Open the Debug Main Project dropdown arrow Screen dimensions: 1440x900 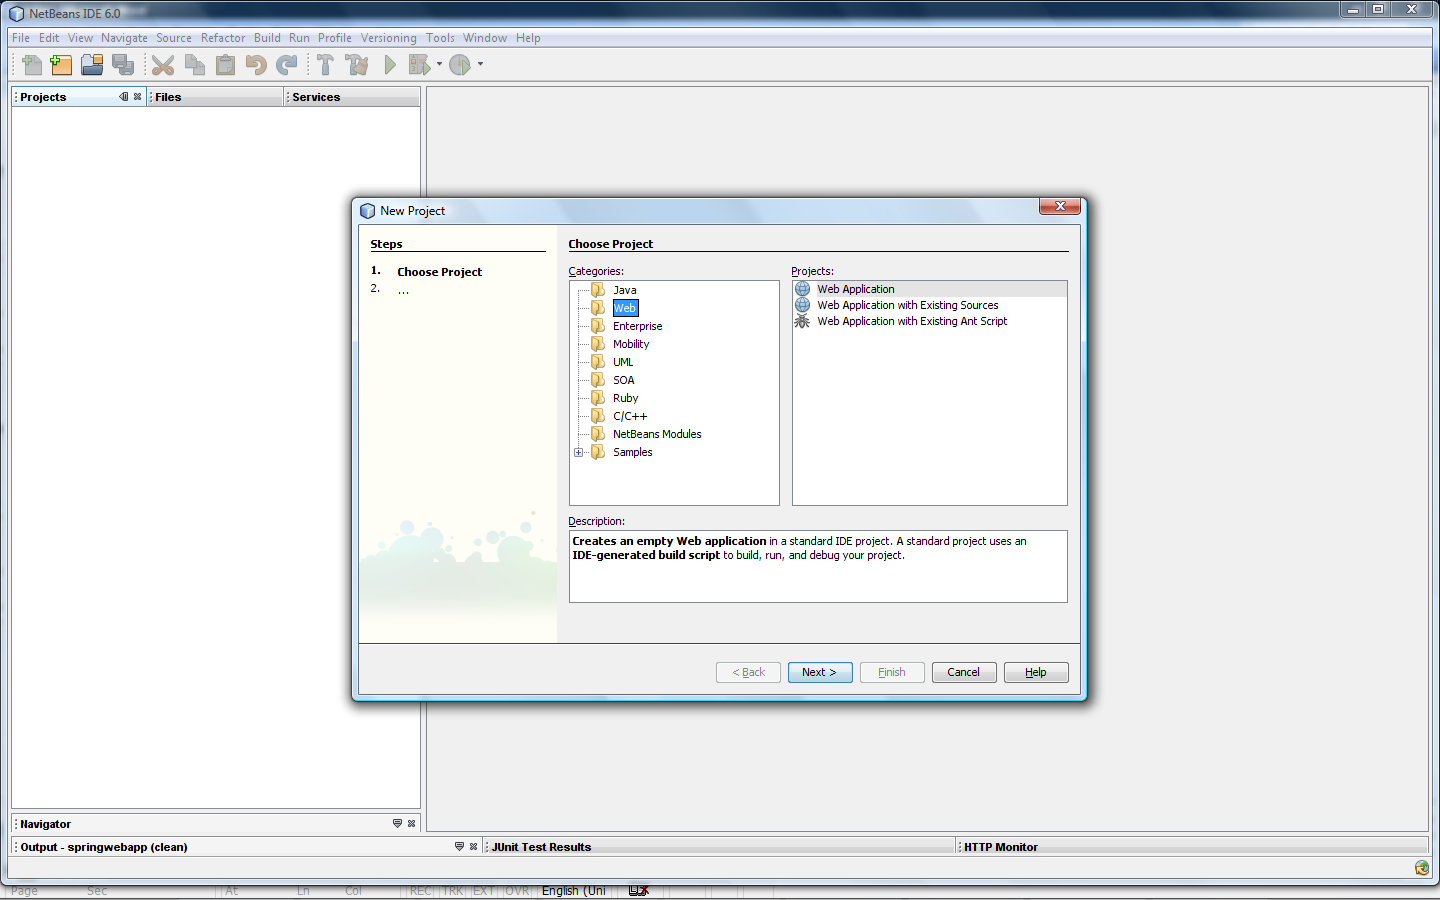click(x=439, y=64)
